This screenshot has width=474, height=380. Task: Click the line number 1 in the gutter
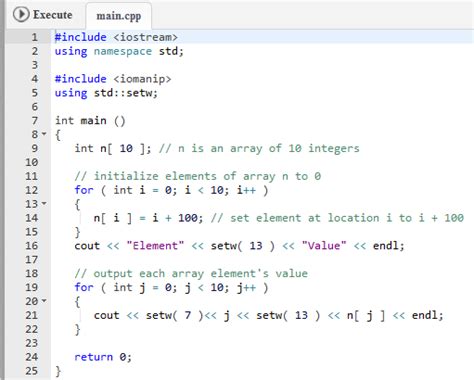35,37
